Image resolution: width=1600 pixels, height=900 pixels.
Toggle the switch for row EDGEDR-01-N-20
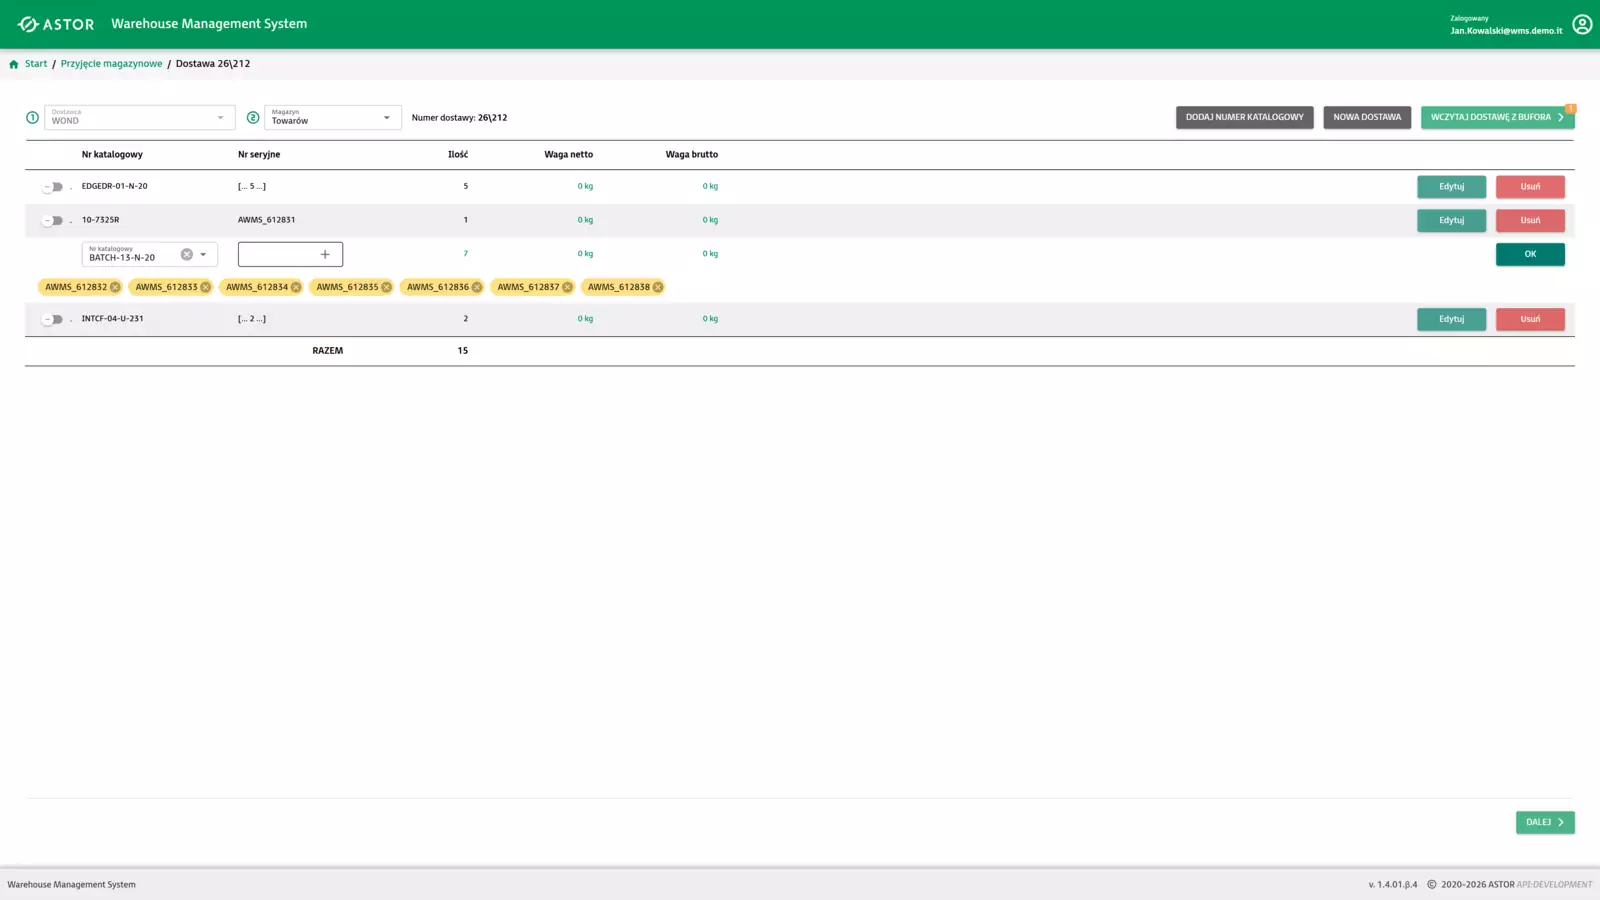(x=52, y=187)
